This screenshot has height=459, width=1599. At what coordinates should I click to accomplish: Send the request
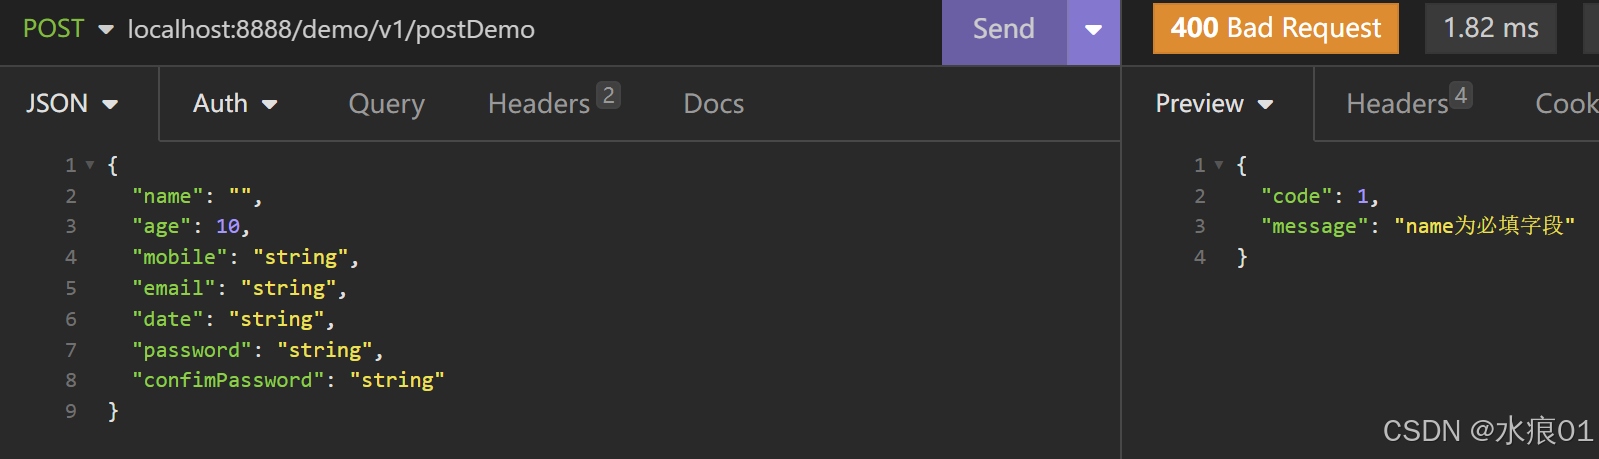1004,29
